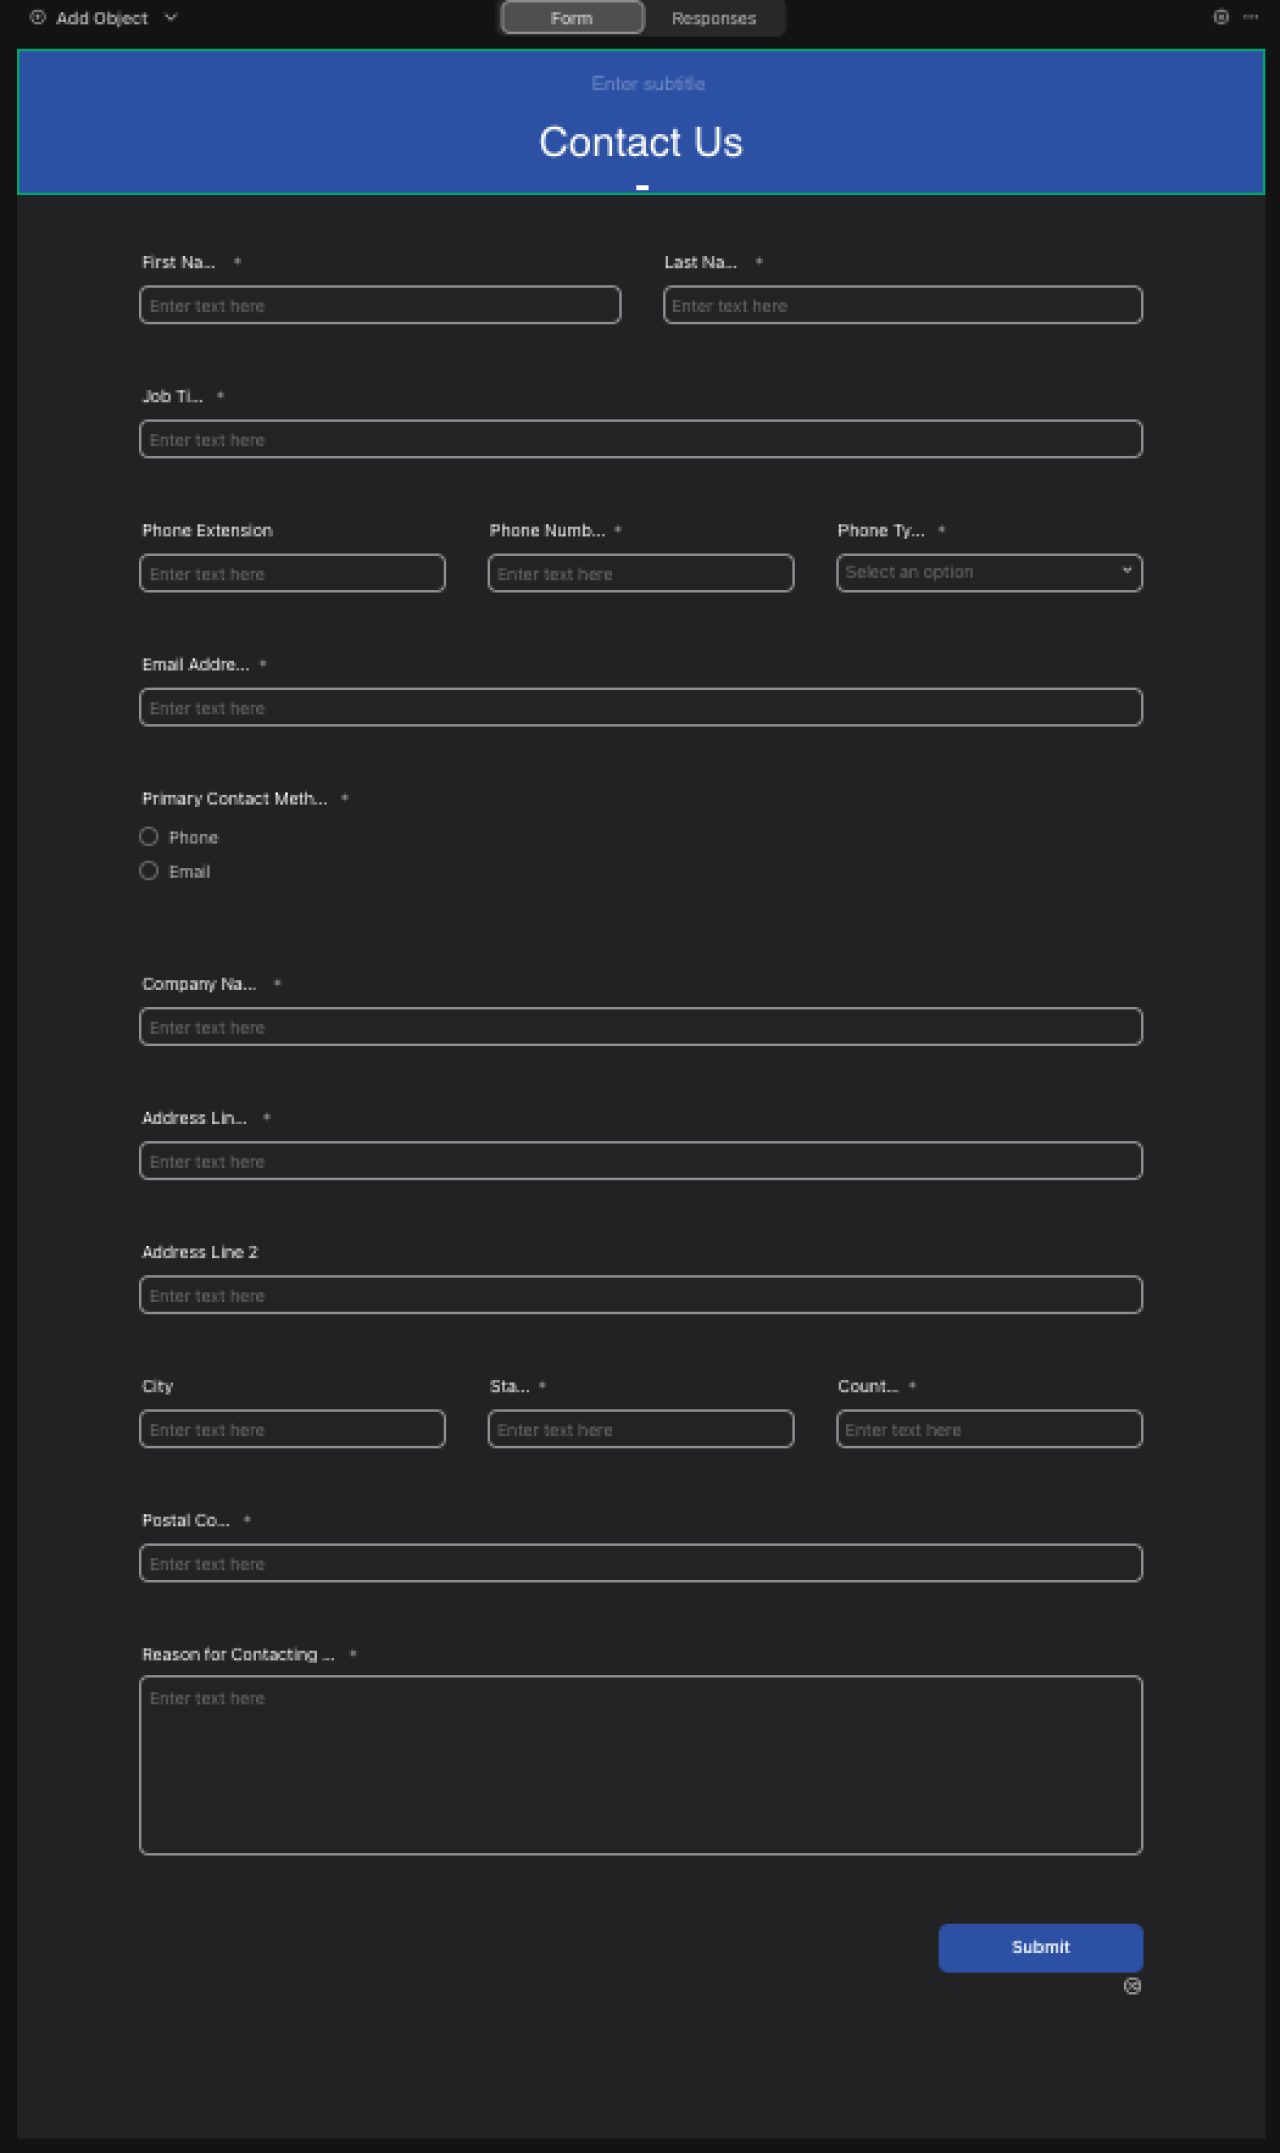Open the Phone Type dropdown
Screen dimensions: 1280x2153
[989, 573]
